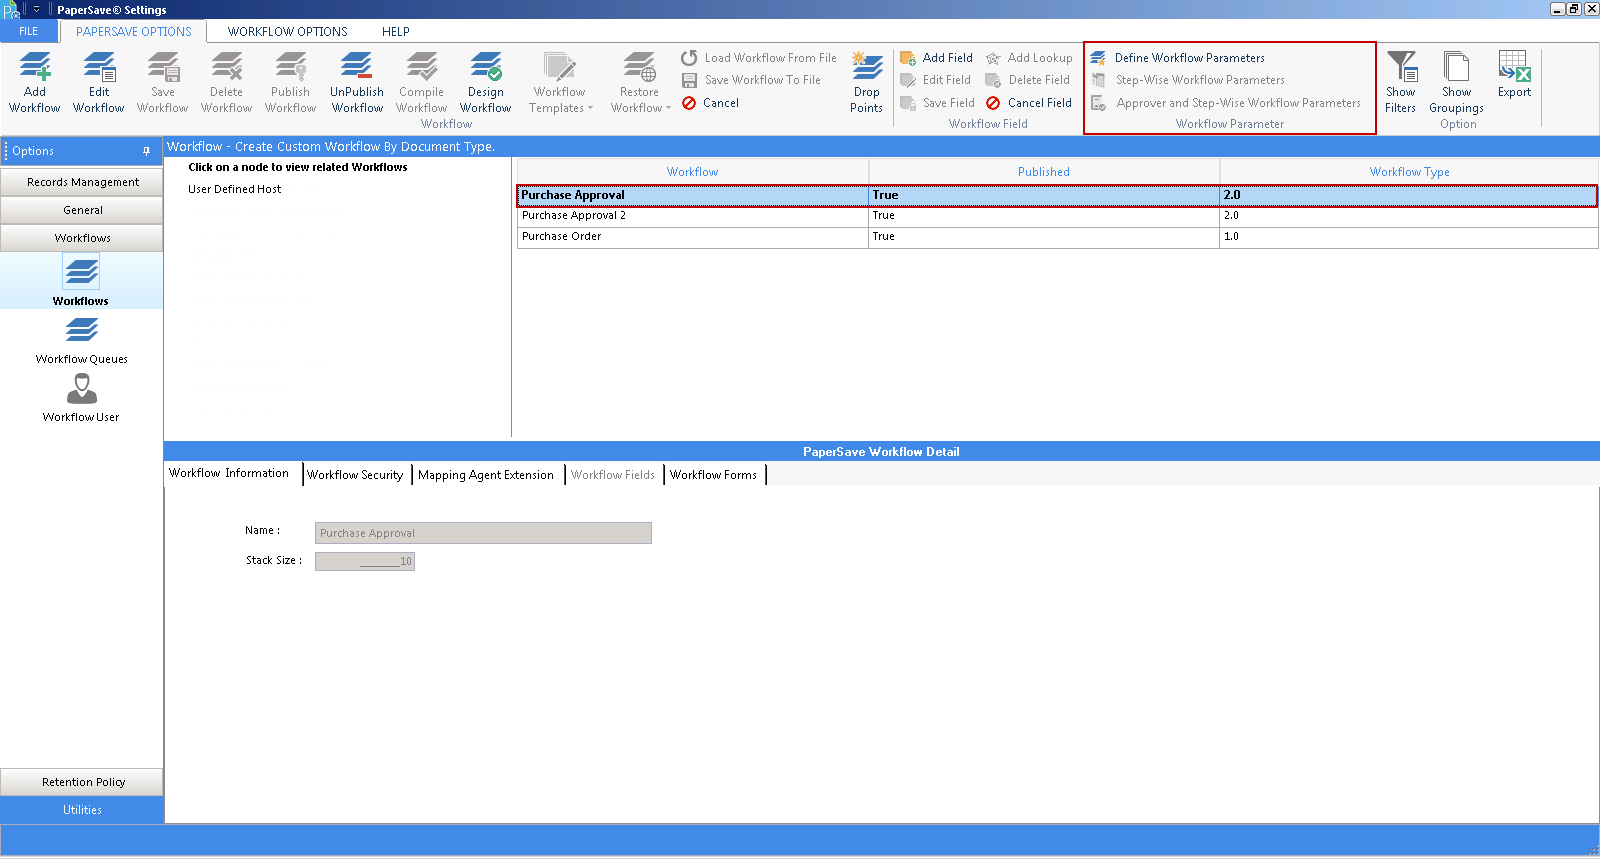1600x859 pixels.
Task: Expand the Workflows section button
Action: [x=82, y=238]
